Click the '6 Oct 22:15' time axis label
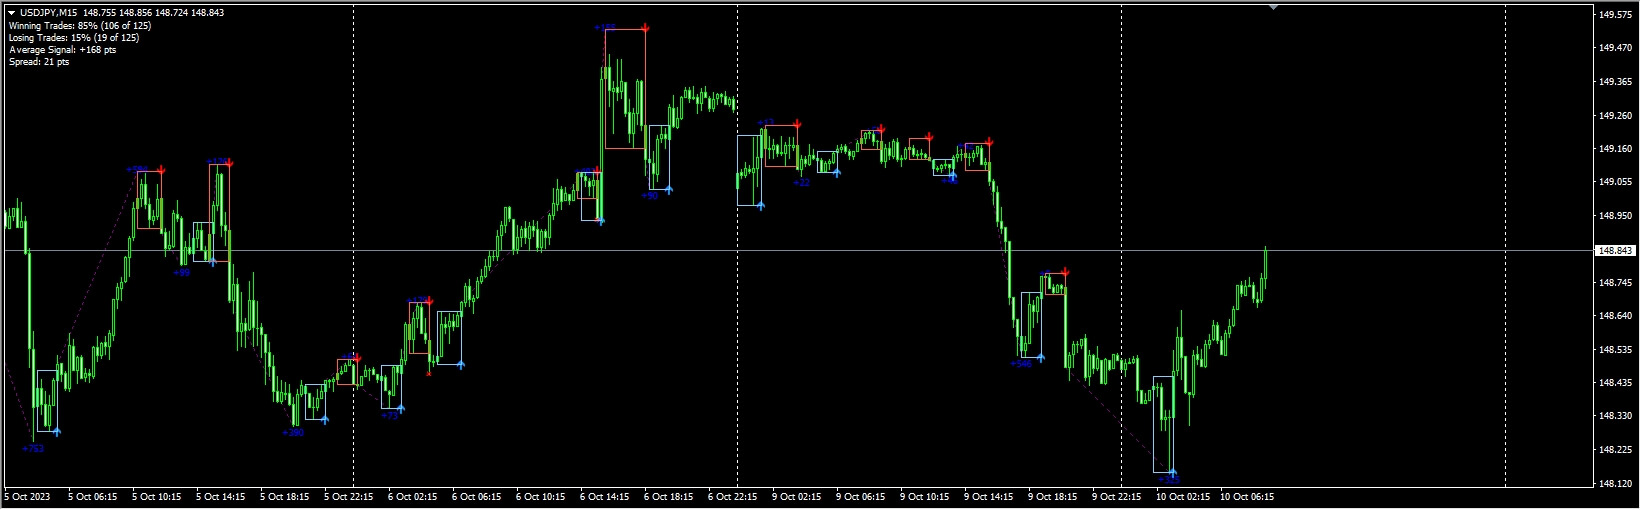This screenshot has height=510, width=1641. click(733, 496)
